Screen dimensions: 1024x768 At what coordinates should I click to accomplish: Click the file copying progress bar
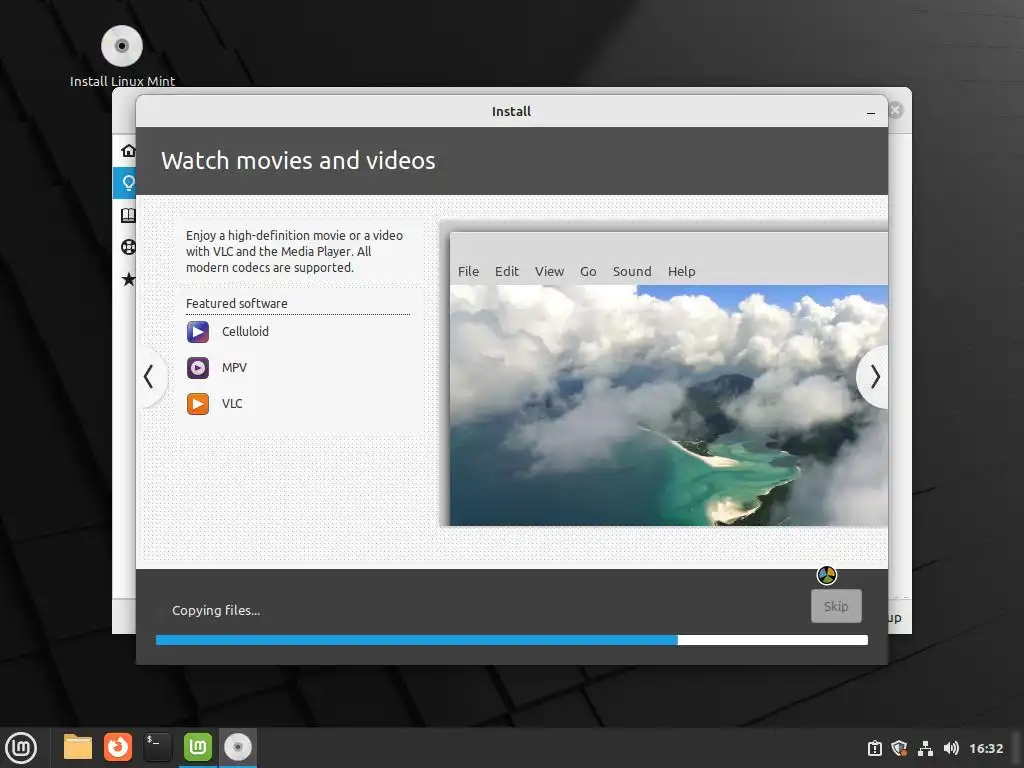(512, 640)
